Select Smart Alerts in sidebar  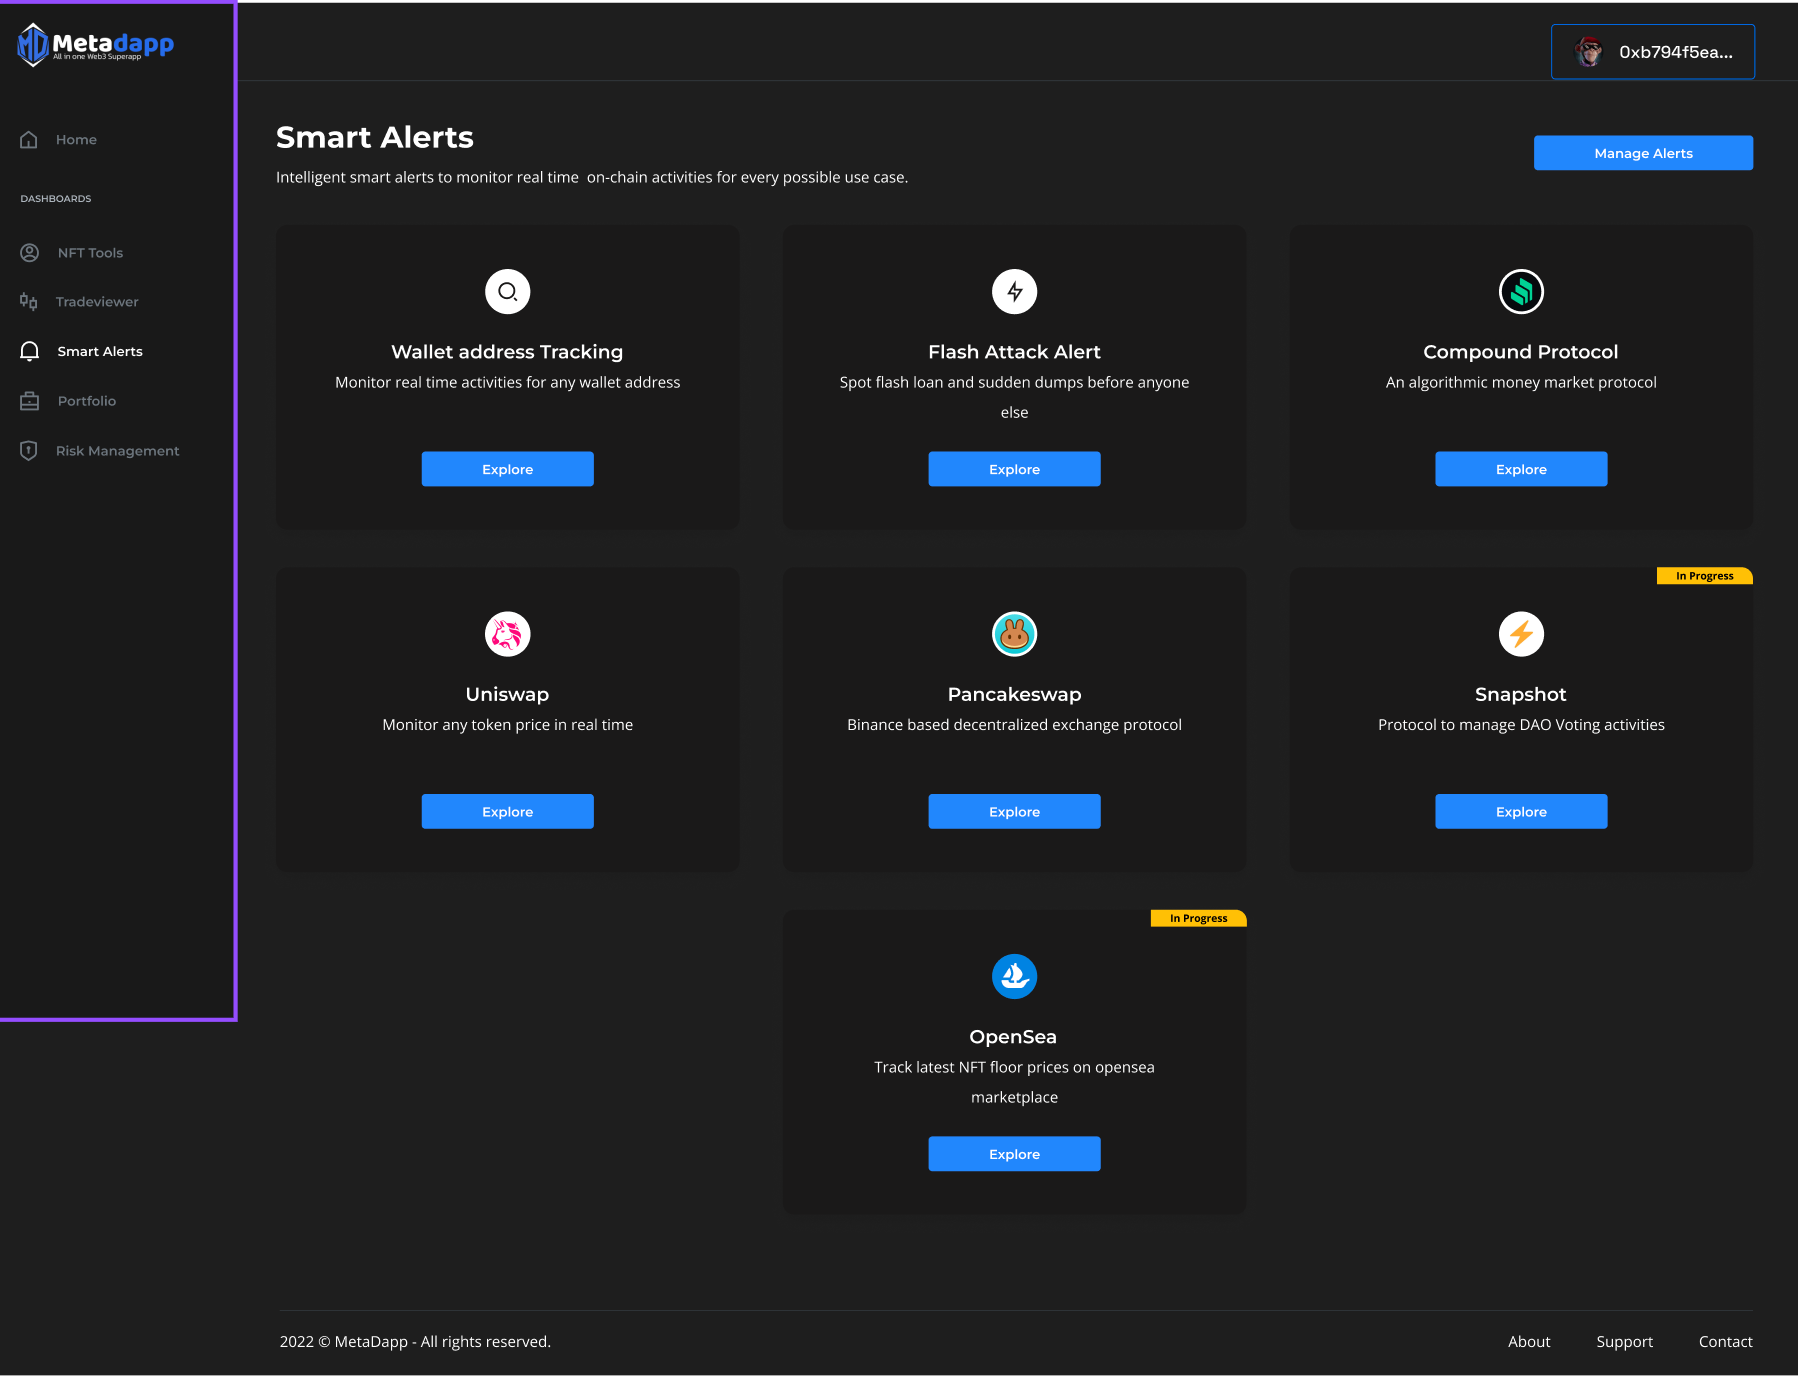pos(100,352)
